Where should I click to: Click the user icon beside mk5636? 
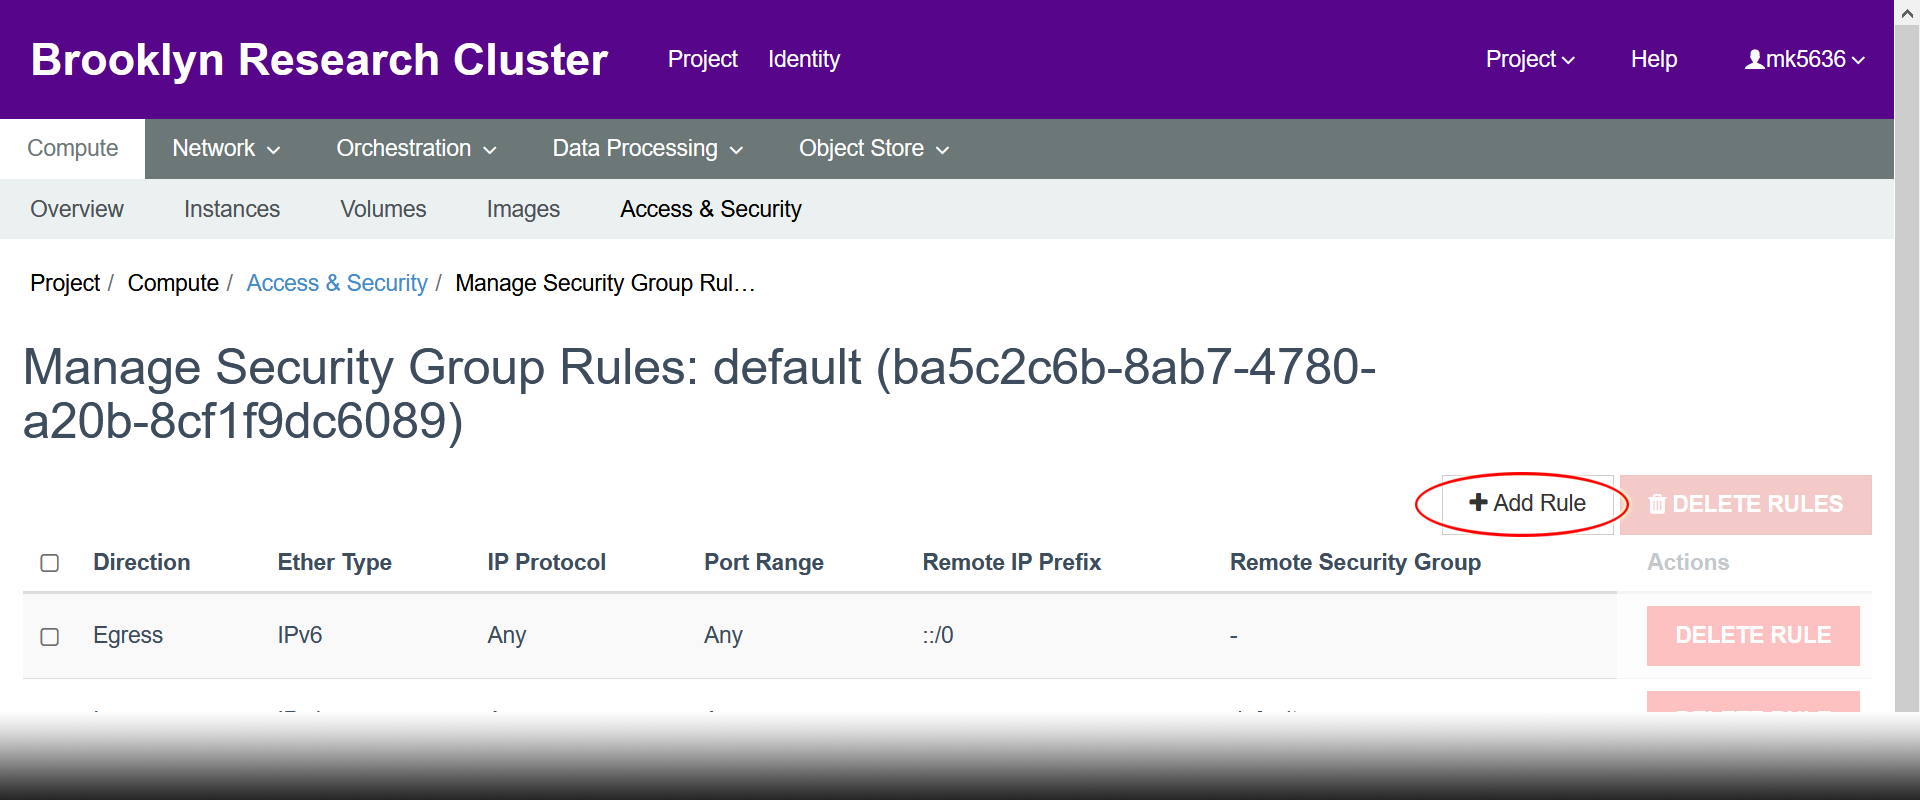1754,60
